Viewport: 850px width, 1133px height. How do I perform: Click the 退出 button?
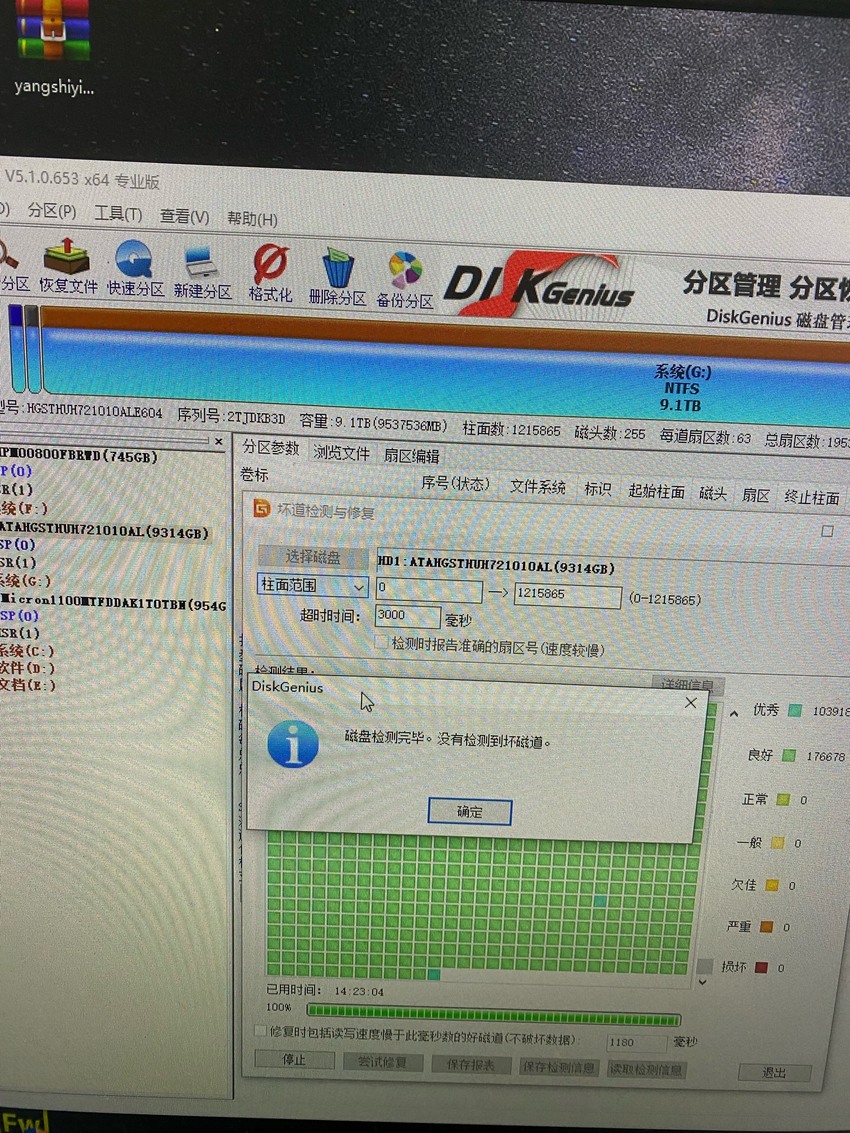tap(774, 1072)
